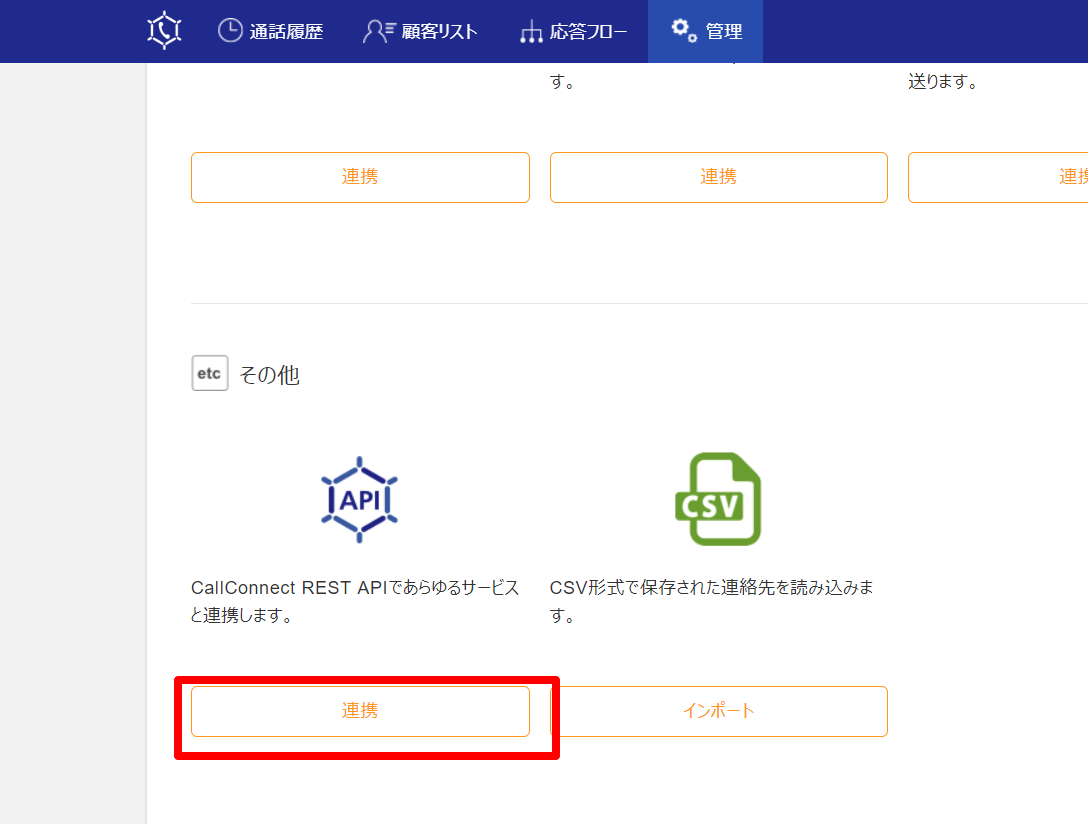The height and width of the screenshot is (824, 1088).
Task: Click the green CSV file icon
Action: pos(718,499)
